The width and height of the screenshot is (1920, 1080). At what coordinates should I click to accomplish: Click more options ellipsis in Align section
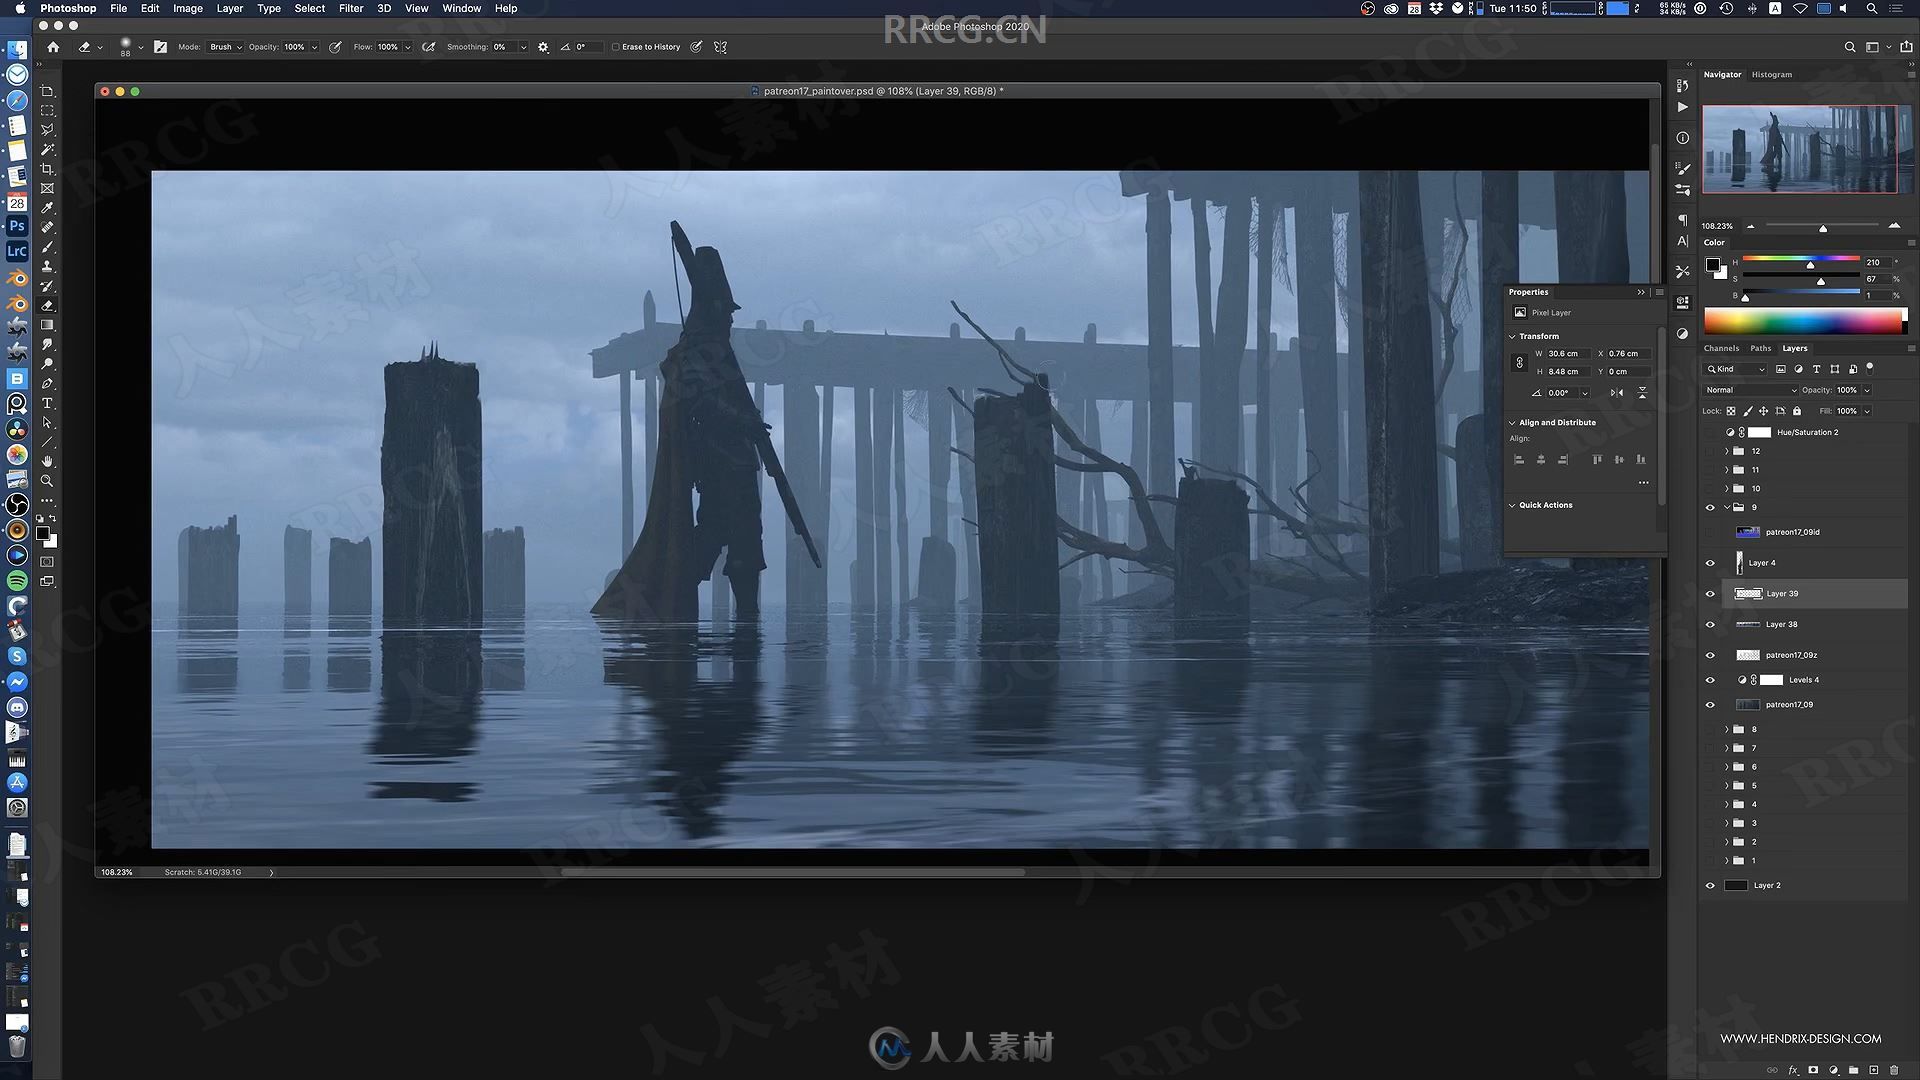(1643, 483)
